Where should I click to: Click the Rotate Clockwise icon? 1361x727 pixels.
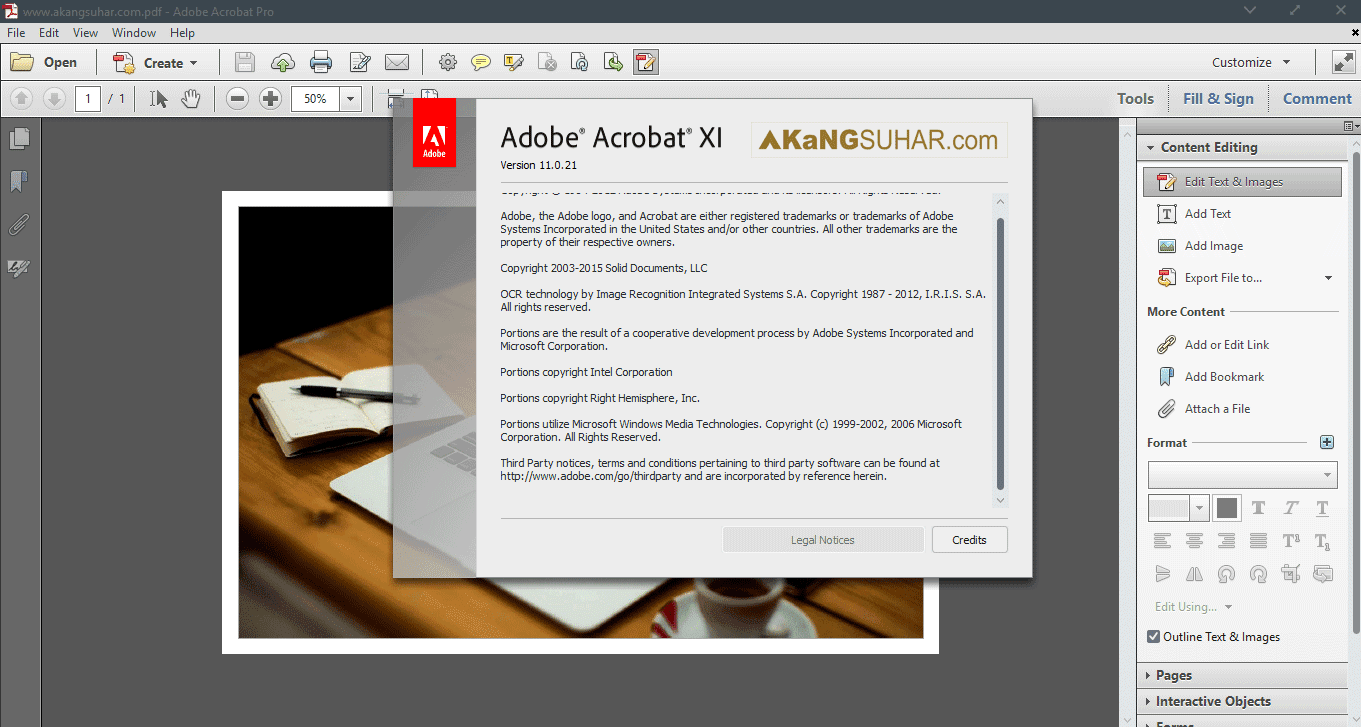coord(1258,574)
